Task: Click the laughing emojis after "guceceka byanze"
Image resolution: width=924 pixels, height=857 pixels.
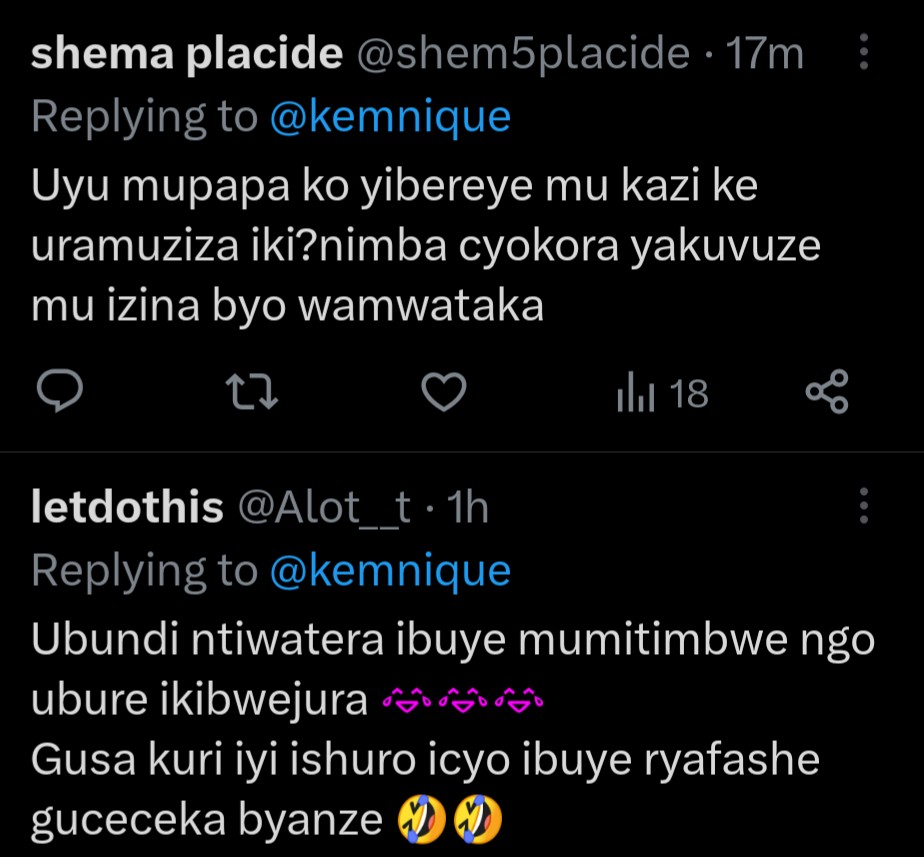Action: pyautogui.click(x=448, y=822)
